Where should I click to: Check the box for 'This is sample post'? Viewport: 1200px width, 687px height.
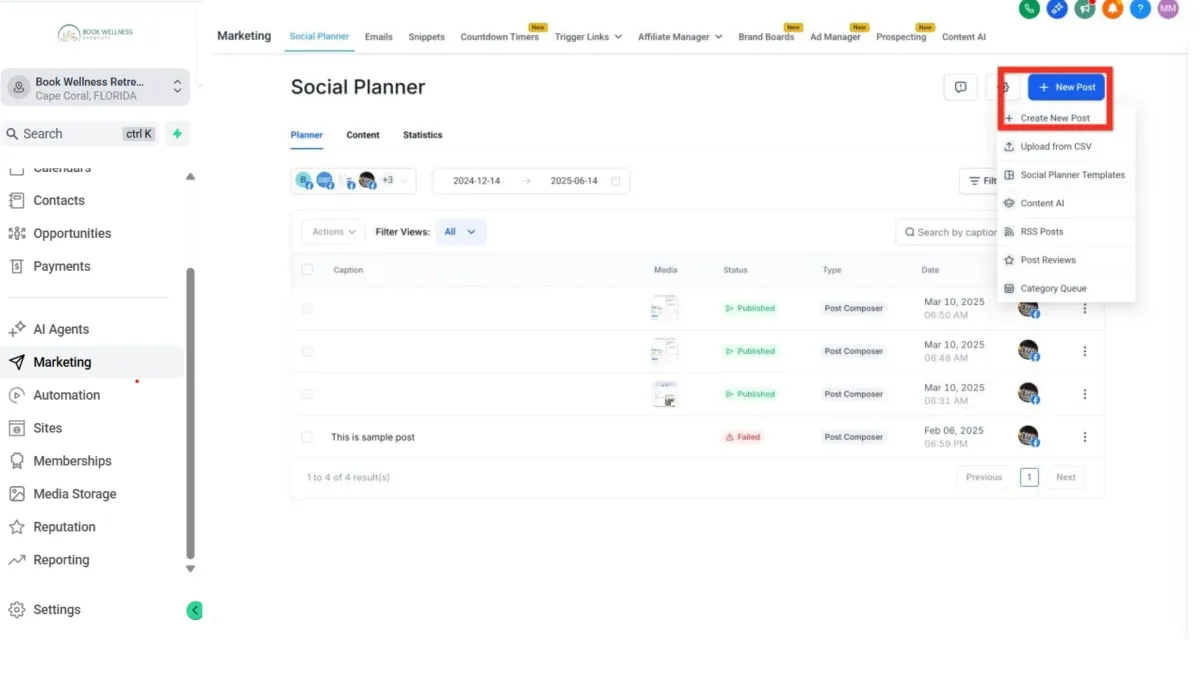(307, 437)
